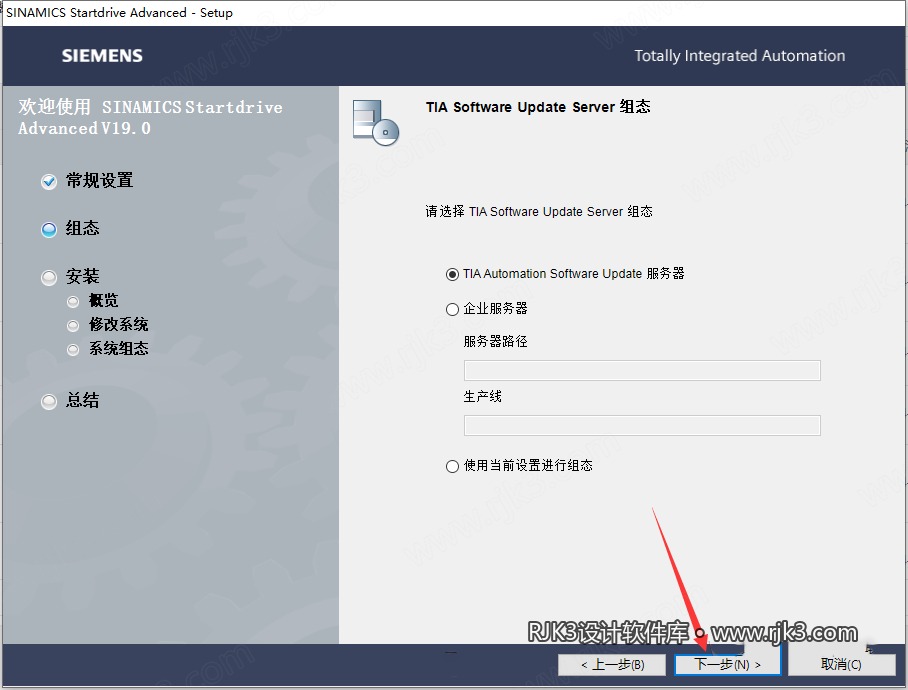Click the 'Totally Integrated Automation' header text
Screen dimensions: 908x690
pos(739,56)
